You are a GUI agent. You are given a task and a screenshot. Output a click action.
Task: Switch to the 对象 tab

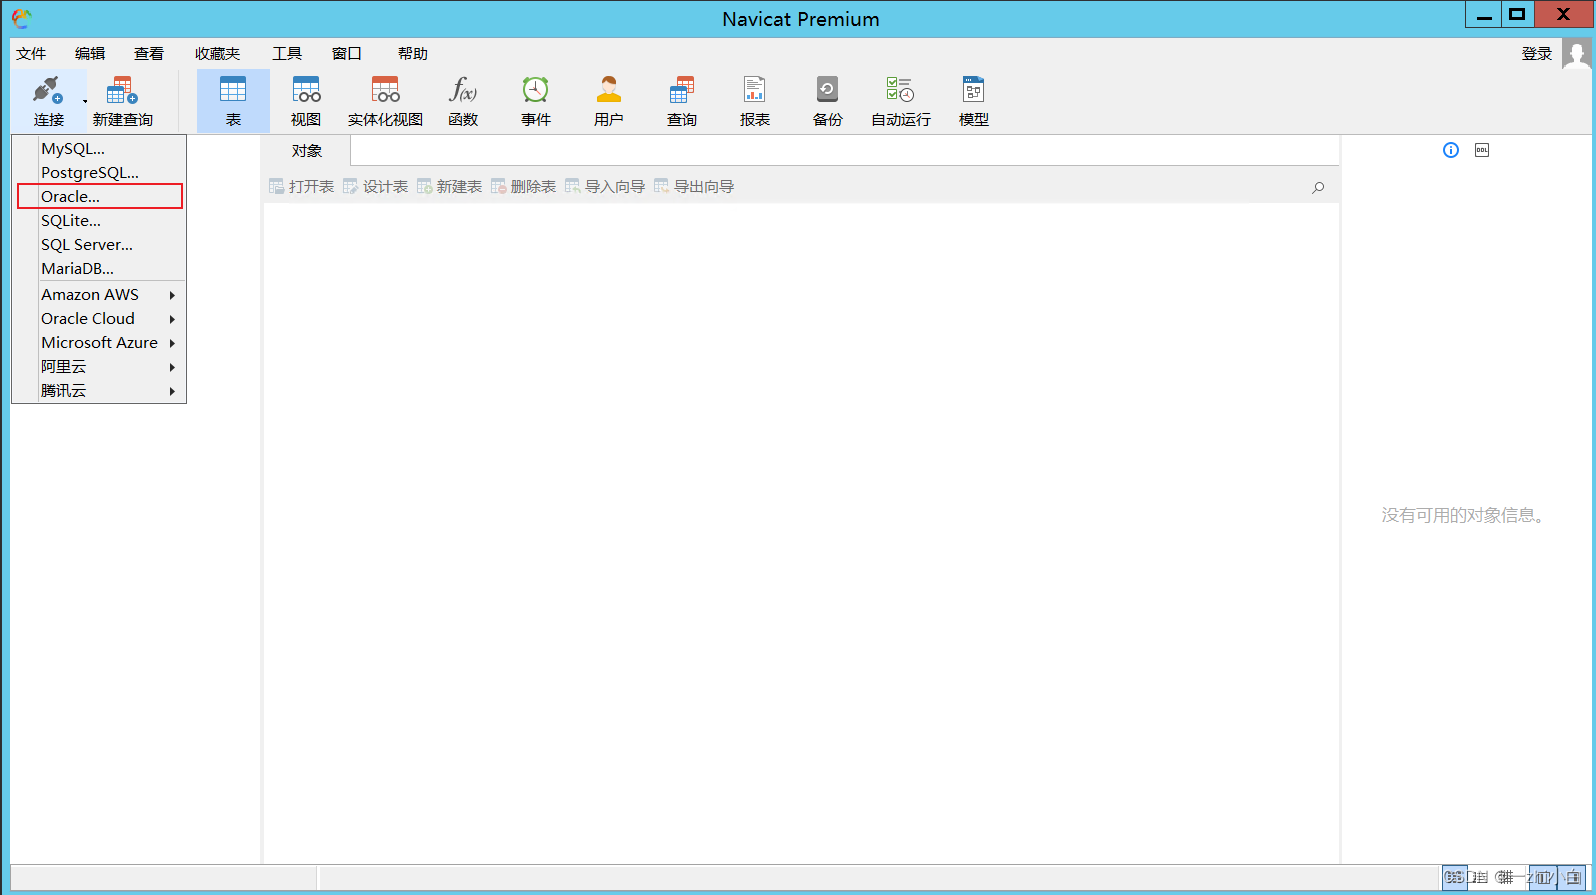pyautogui.click(x=307, y=151)
